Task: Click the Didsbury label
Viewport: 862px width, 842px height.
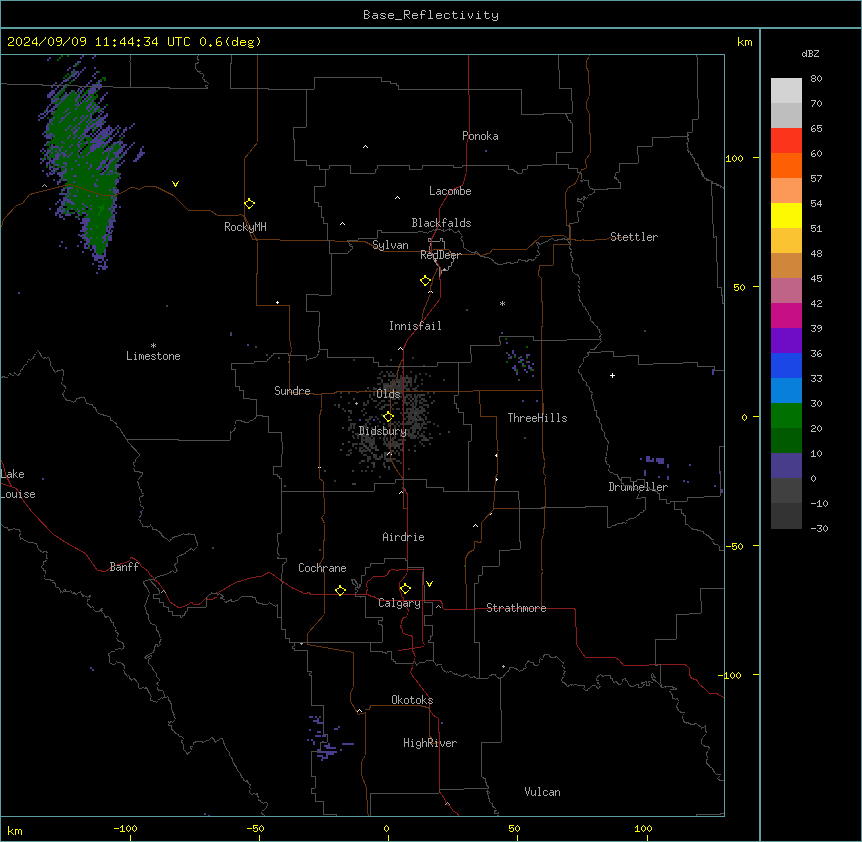Action: (x=383, y=431)
